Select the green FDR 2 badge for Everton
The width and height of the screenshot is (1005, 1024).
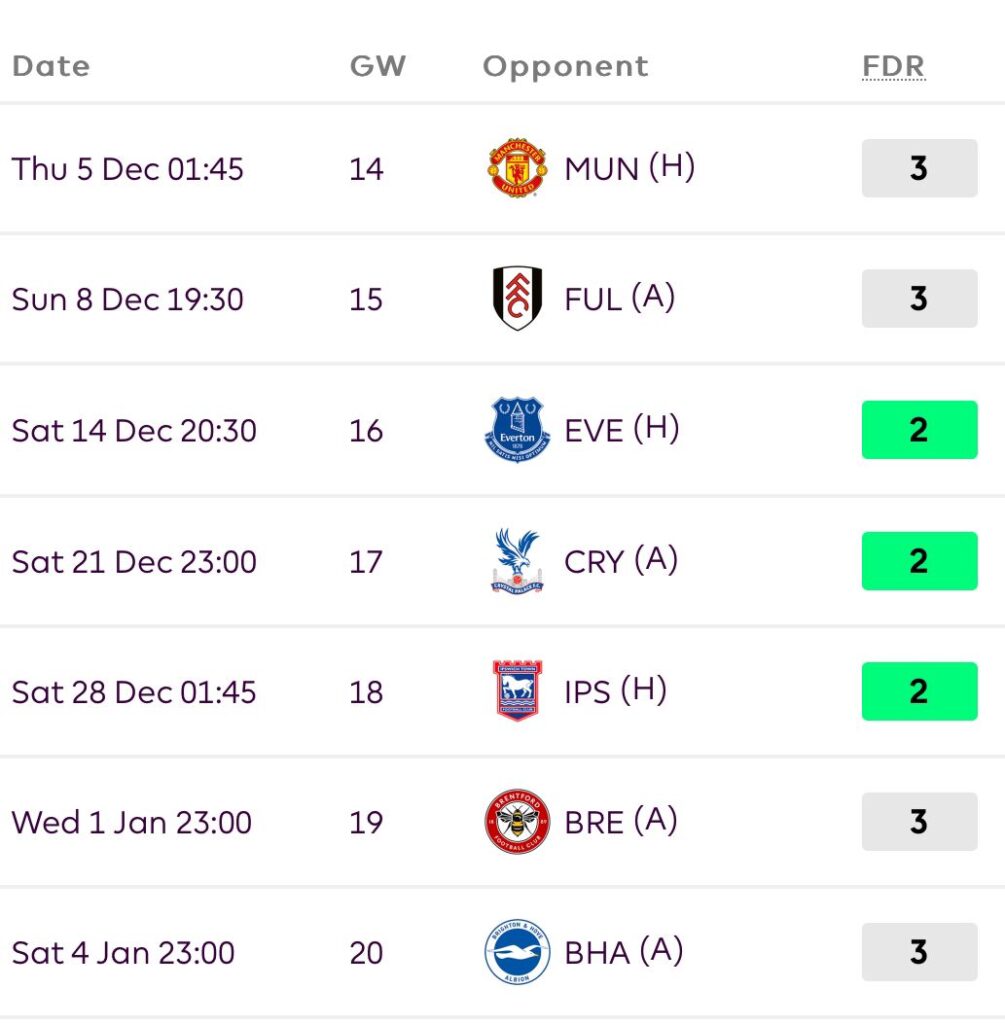coord(919,430)
